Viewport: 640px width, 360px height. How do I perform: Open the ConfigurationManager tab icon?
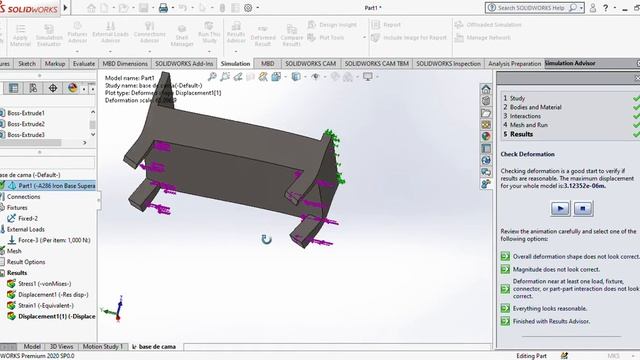coord(33,88)
